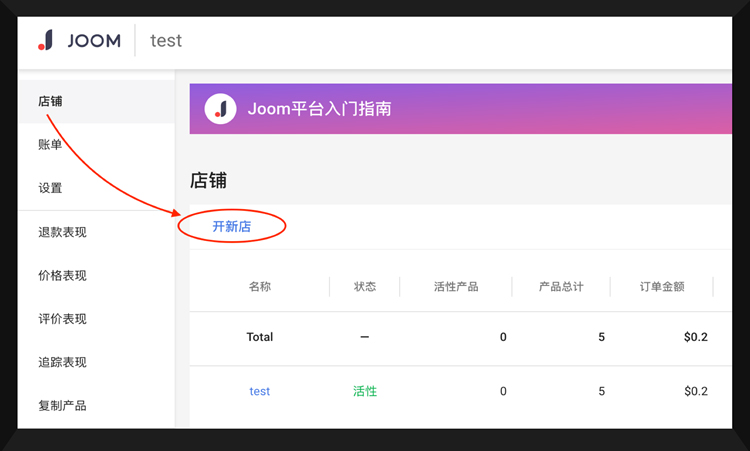Image resolution: width=750 pixels, height=451 pixels.
Task: Open the Joom平台入门指南 banner
Action: tap(461, 109)
